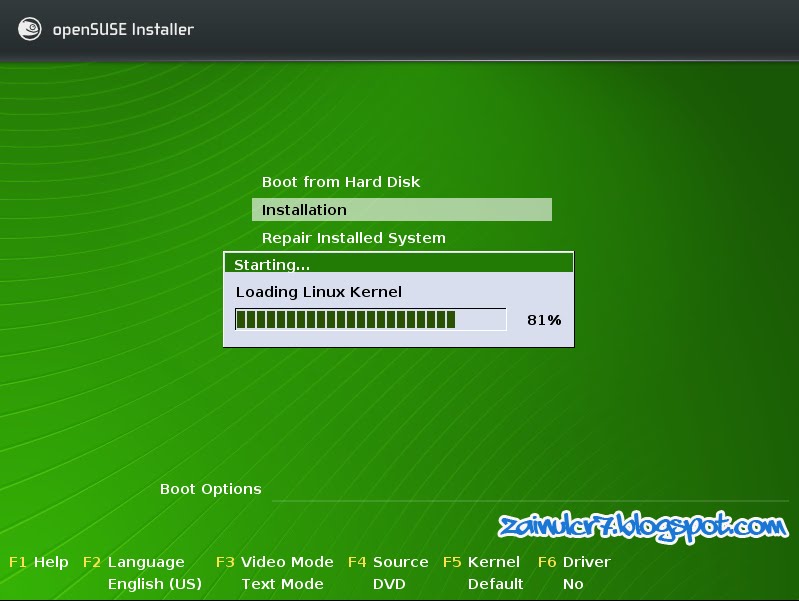Click the Starting... dialog title bar

tap(398, 264)
